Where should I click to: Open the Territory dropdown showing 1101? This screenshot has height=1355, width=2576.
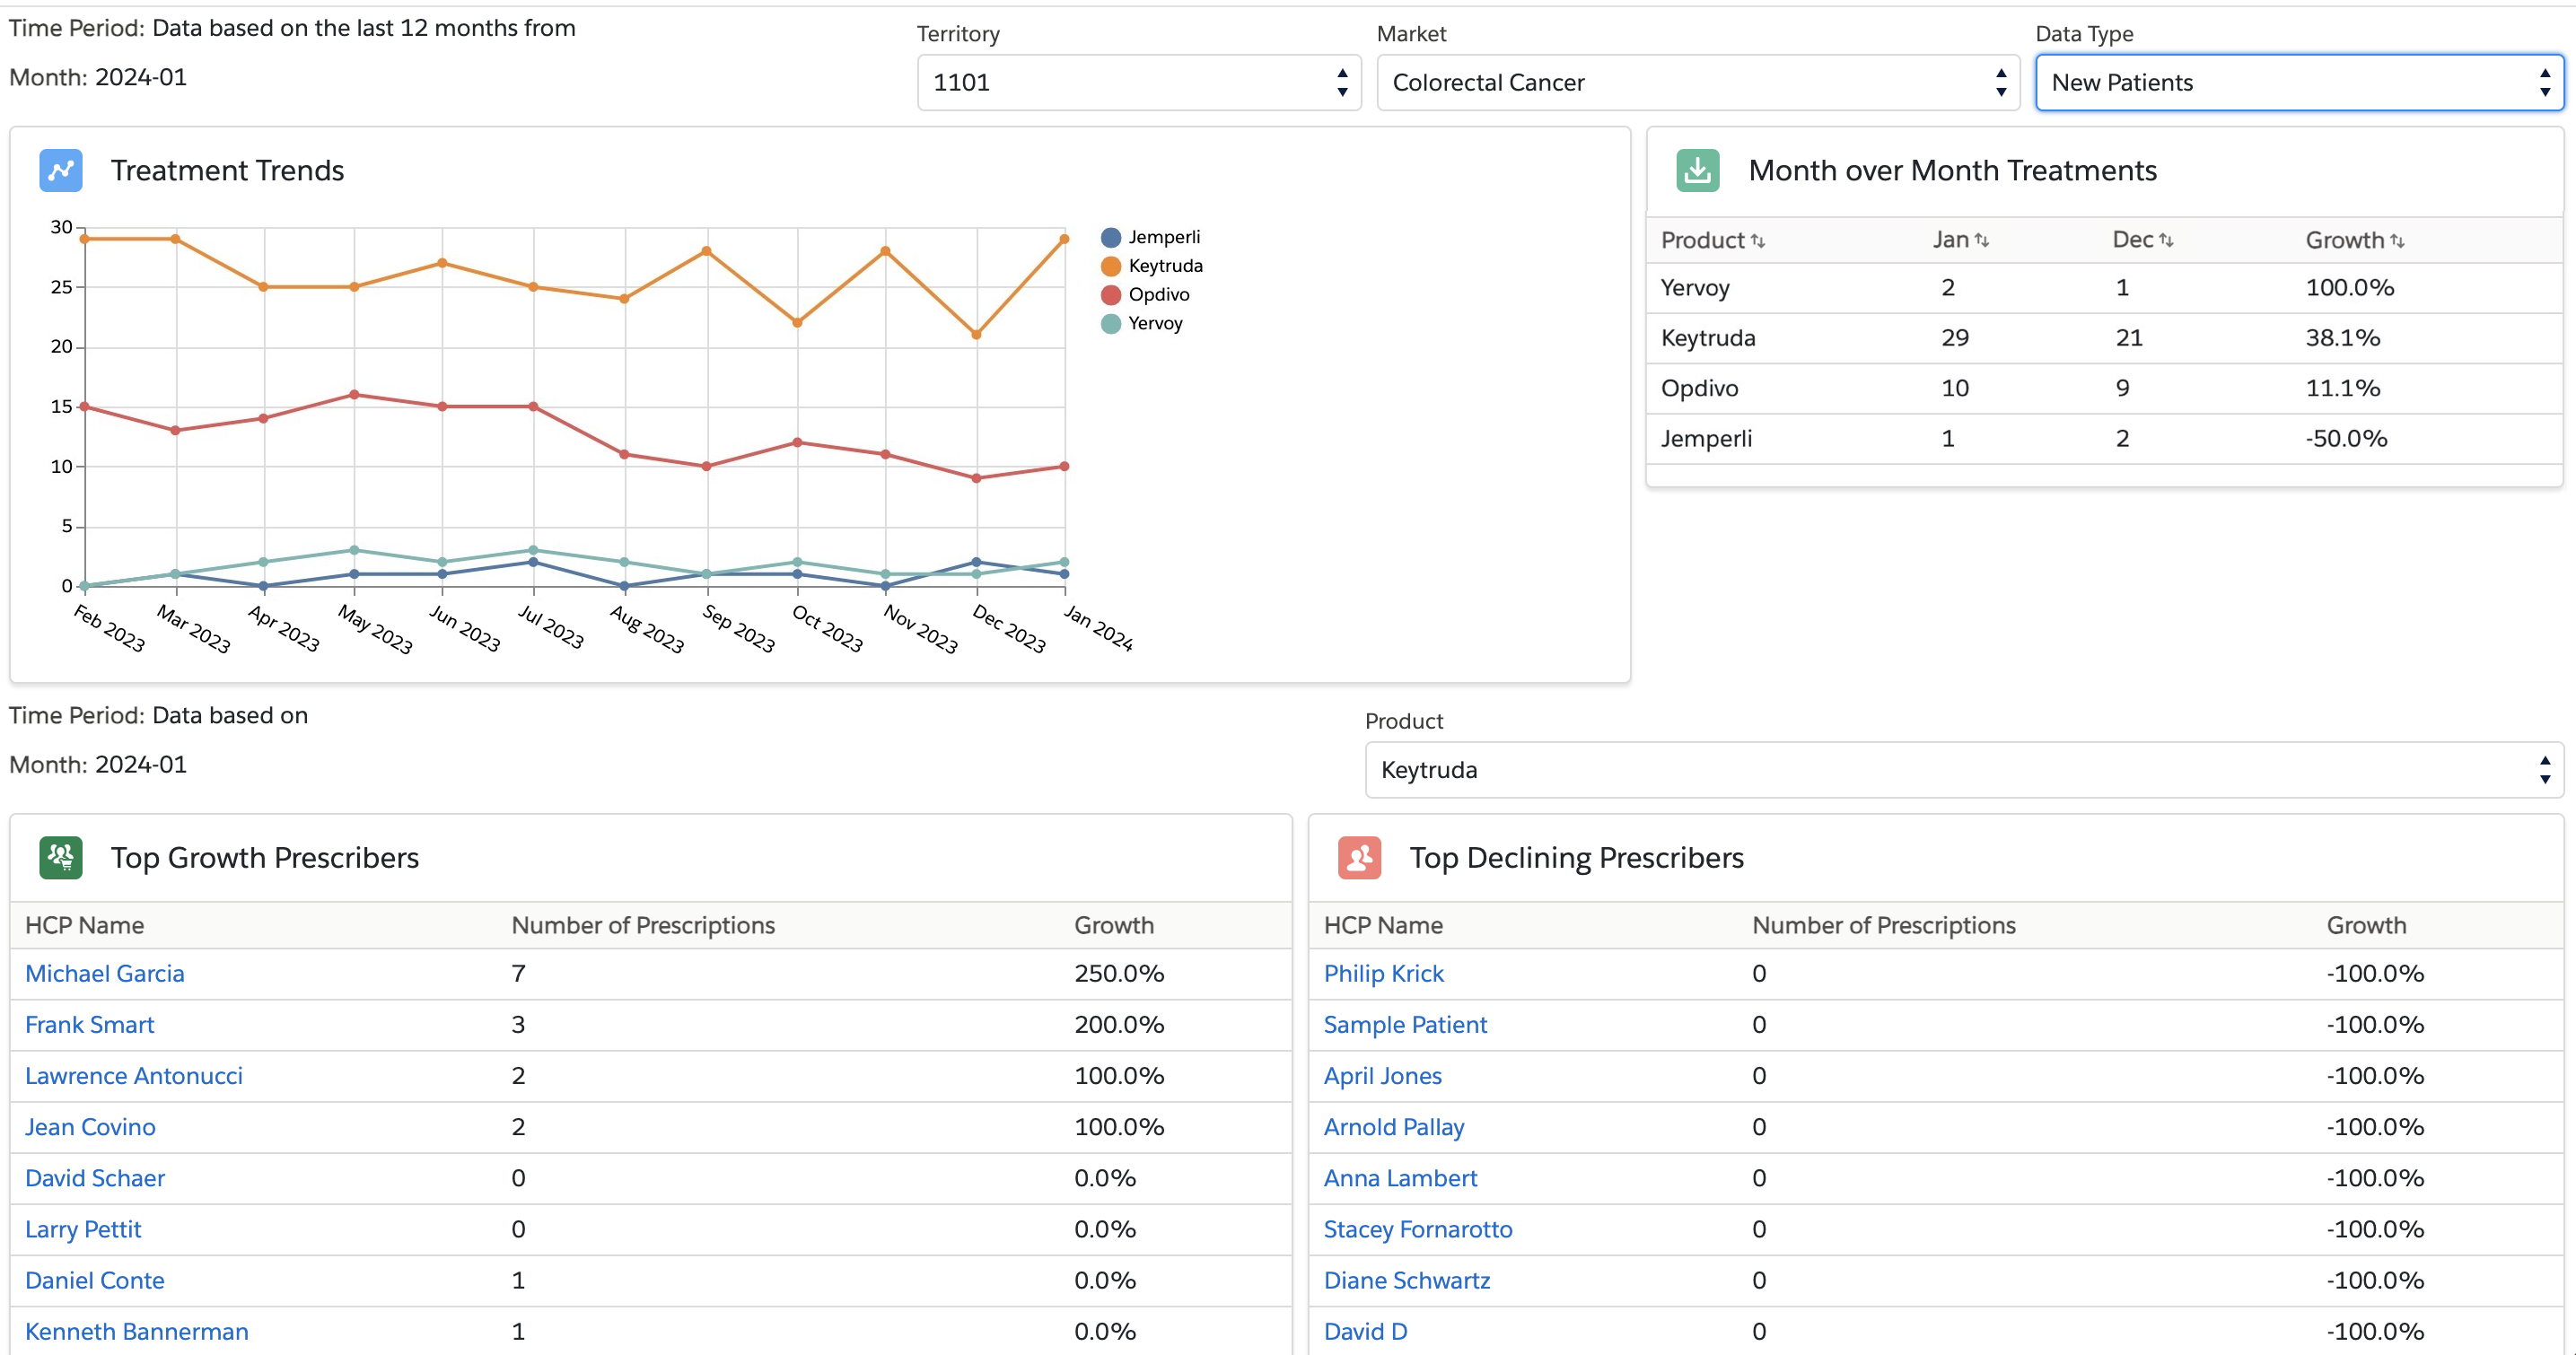click(1138, 83)
